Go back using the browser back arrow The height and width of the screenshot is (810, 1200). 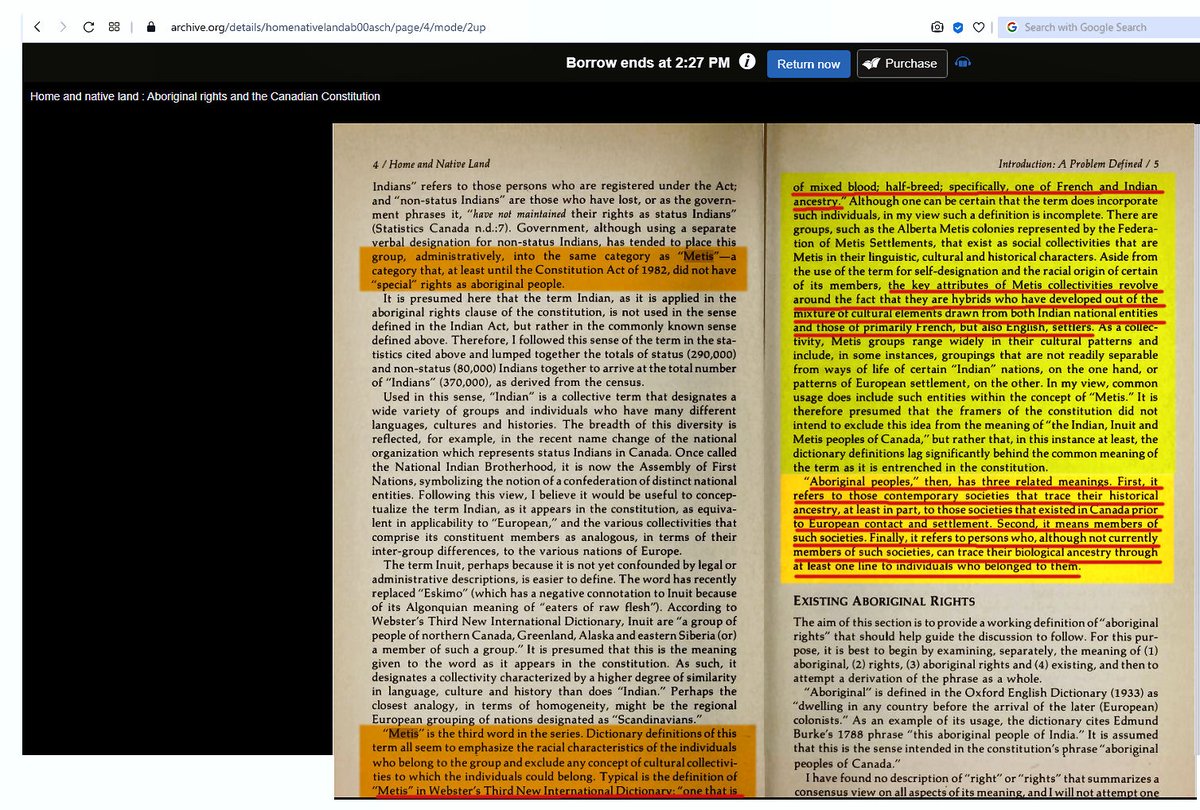[x=37, y=27]
